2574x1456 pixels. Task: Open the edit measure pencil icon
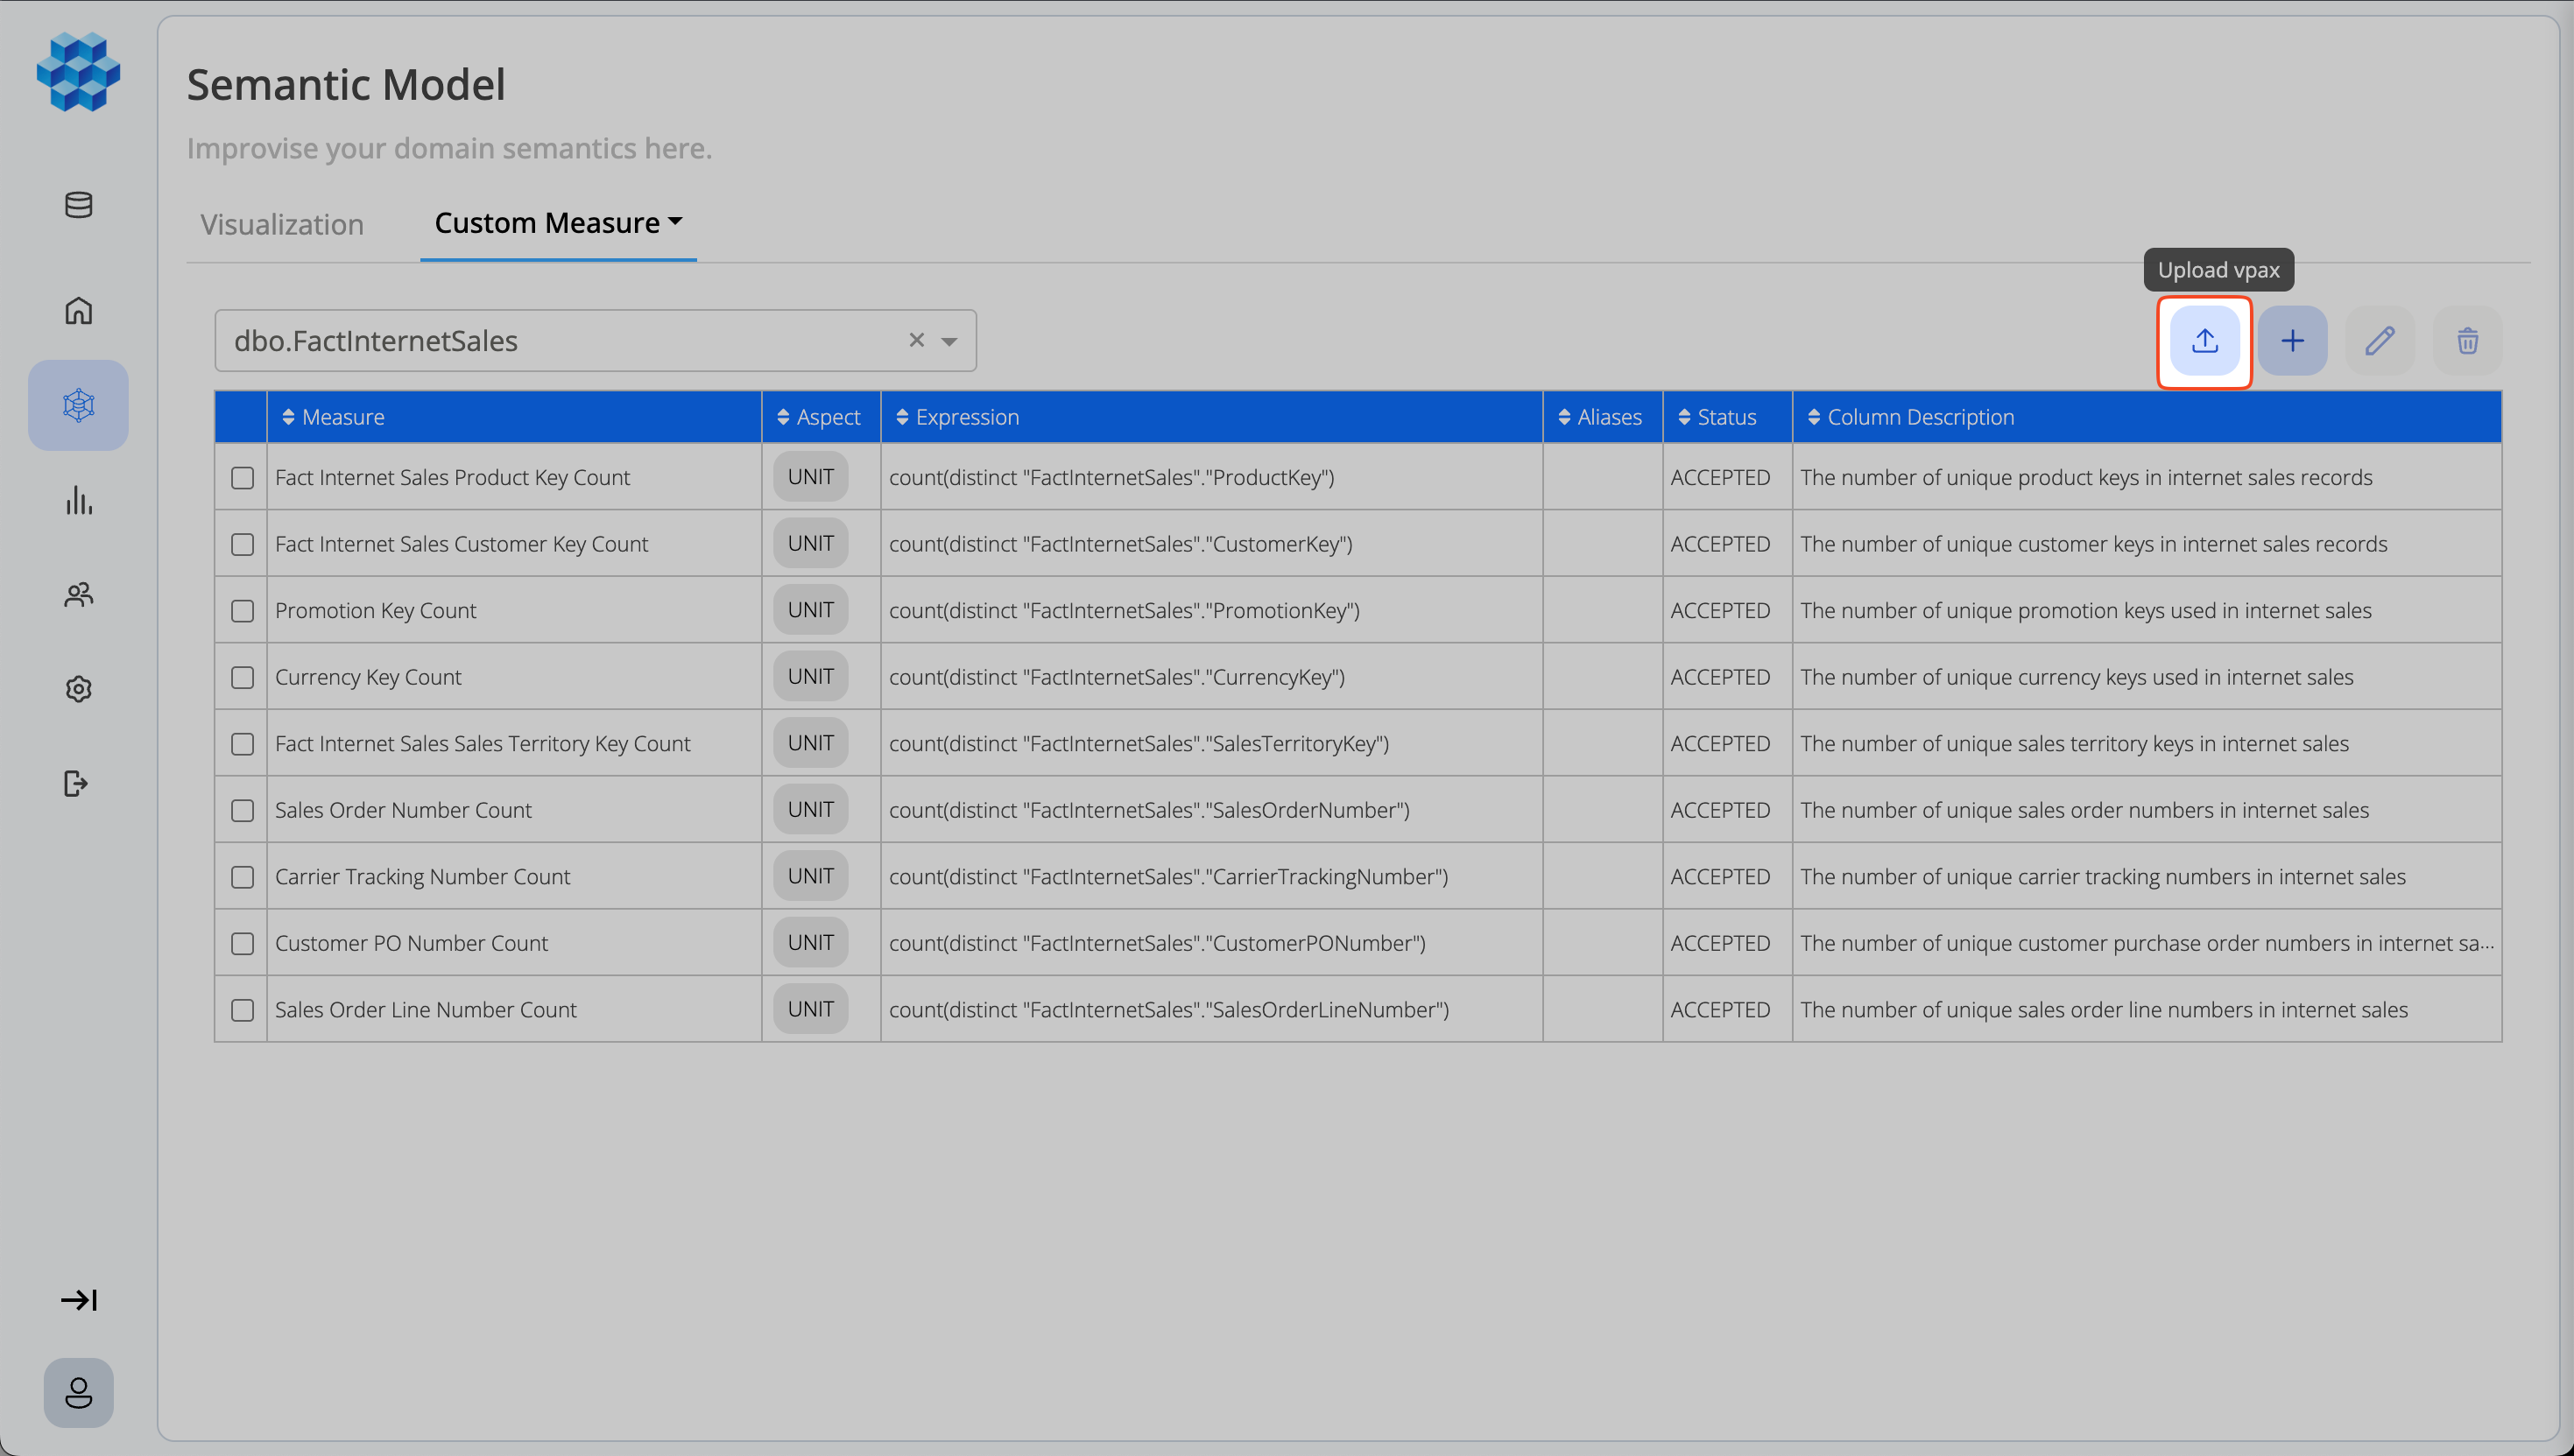(2380, 341)
